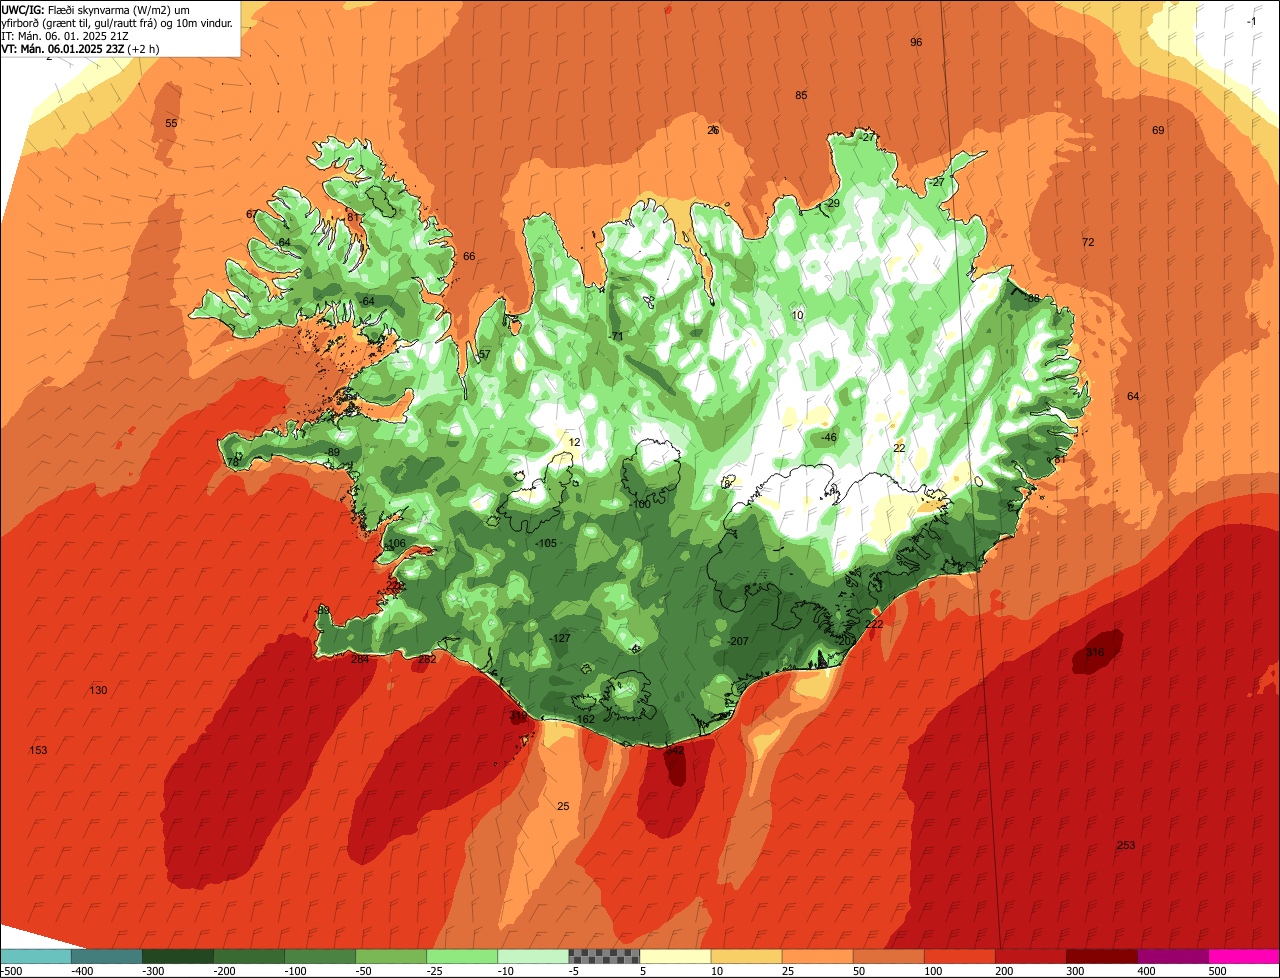Click the map value -162
Screen dimensions: 1280x978
point(585,719)
